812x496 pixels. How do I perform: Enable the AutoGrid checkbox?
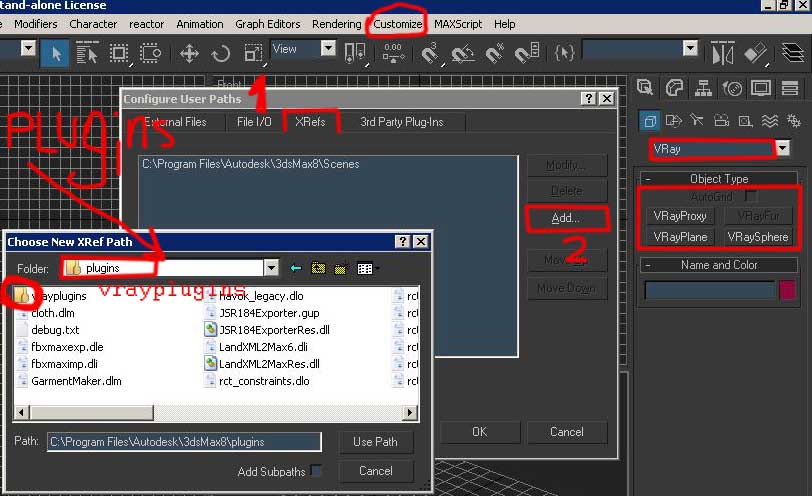pos(750,196)
